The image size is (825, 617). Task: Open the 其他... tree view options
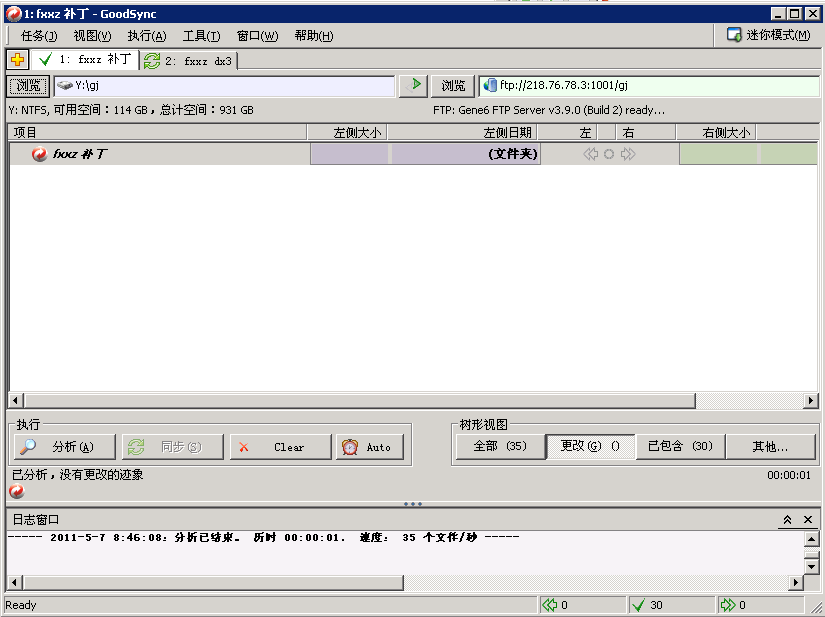pos(770,446)
